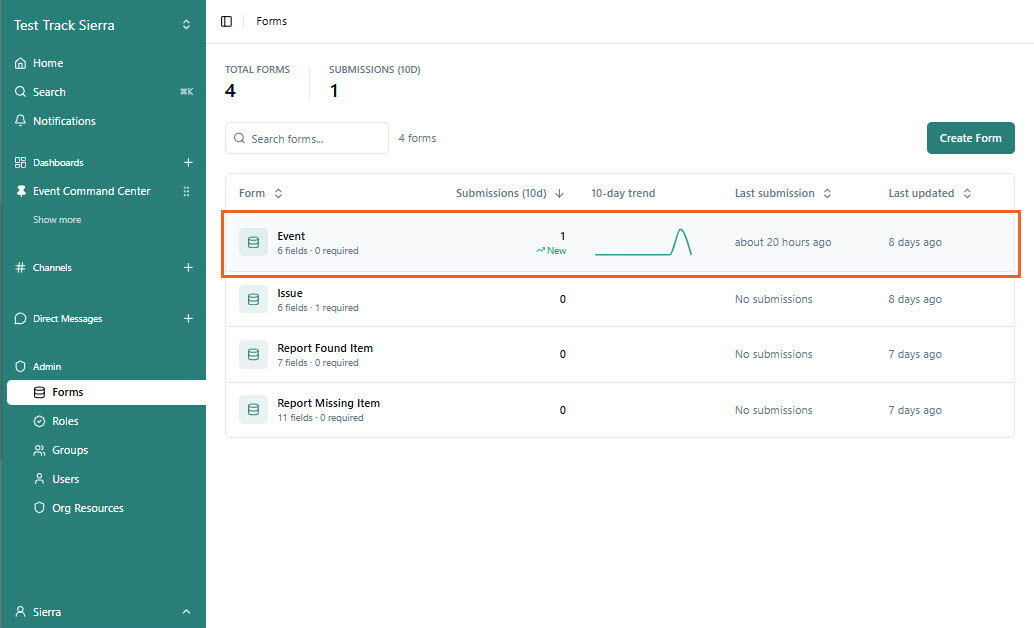The height and width of the screenshot is (628, 1034).
Task: Click the Search forms input field
Action: pos(307,139)
